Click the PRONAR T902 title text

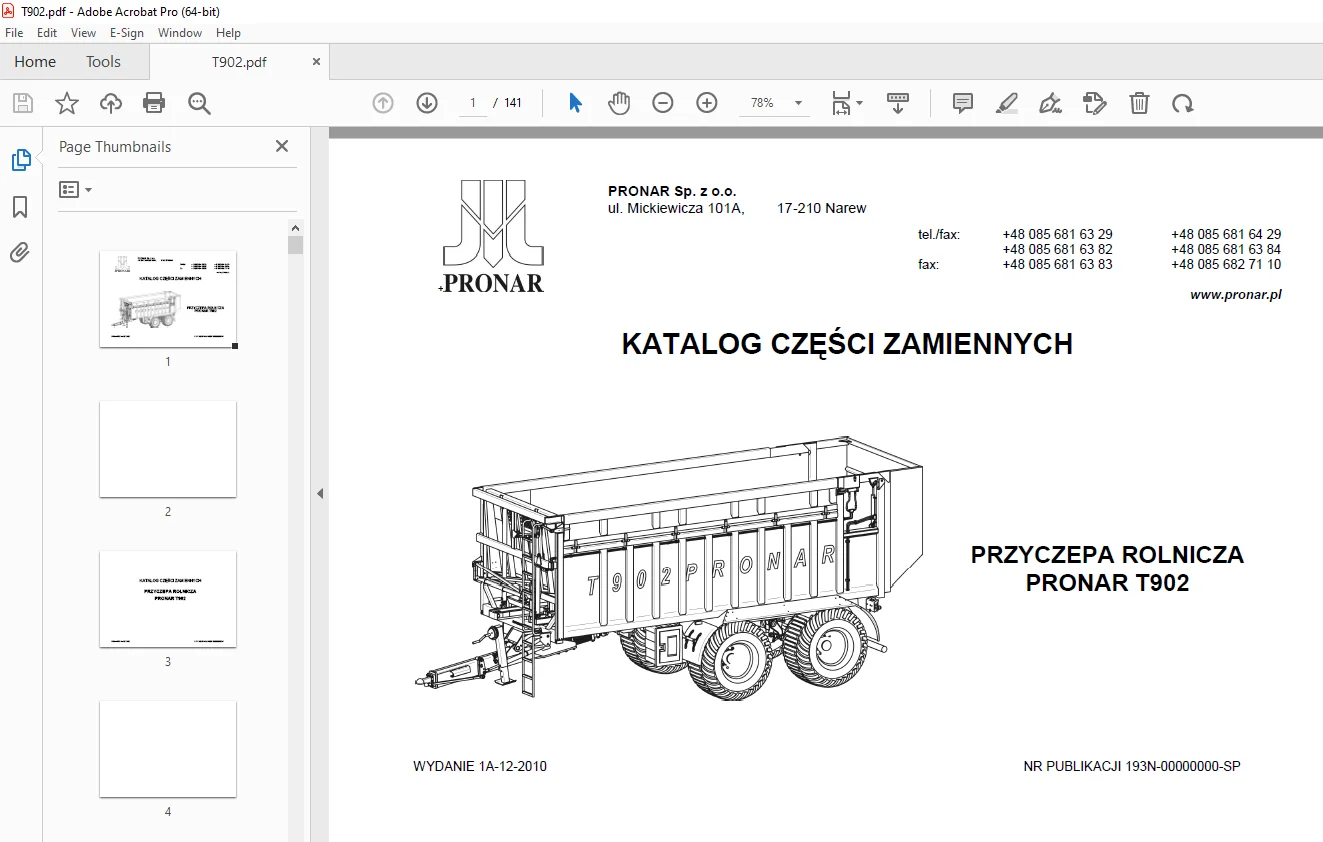pos(1107,583)
